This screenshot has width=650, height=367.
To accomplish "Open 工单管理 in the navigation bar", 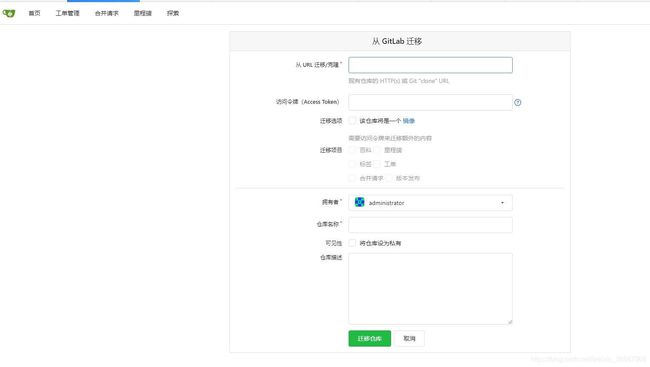I will coord(68,13).
